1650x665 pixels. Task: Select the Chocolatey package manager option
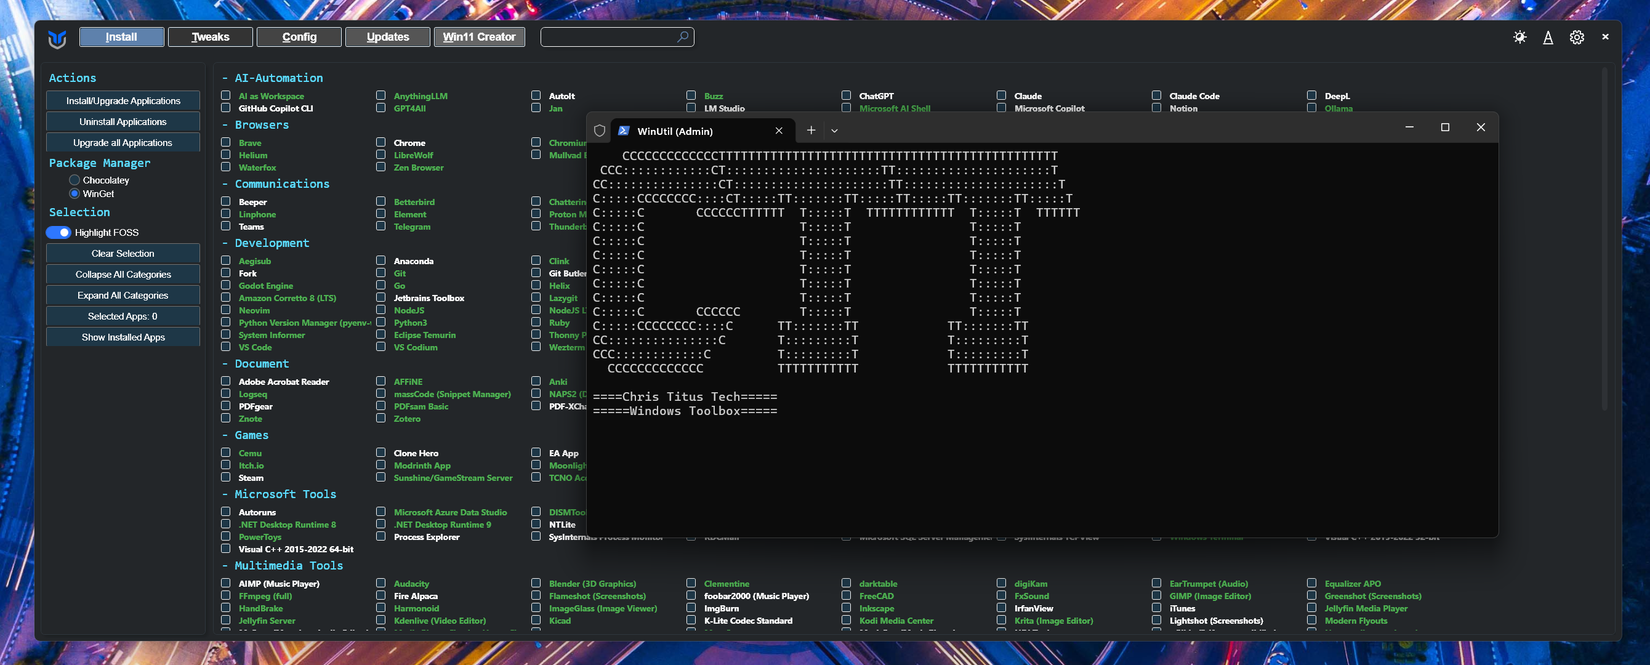coord(74,180)
